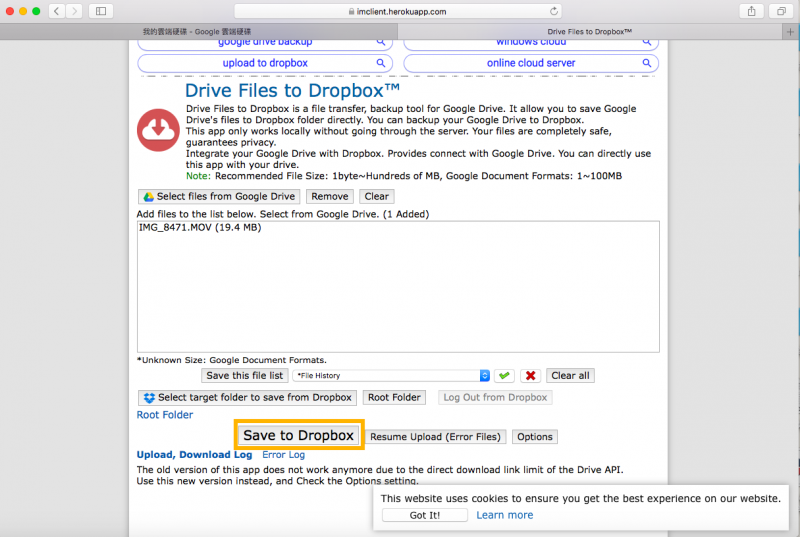Click the Drive Files to Dropbox heading
Image resolution: width=800 pixels, height=537 pixels.
click(x=292, y=91)
